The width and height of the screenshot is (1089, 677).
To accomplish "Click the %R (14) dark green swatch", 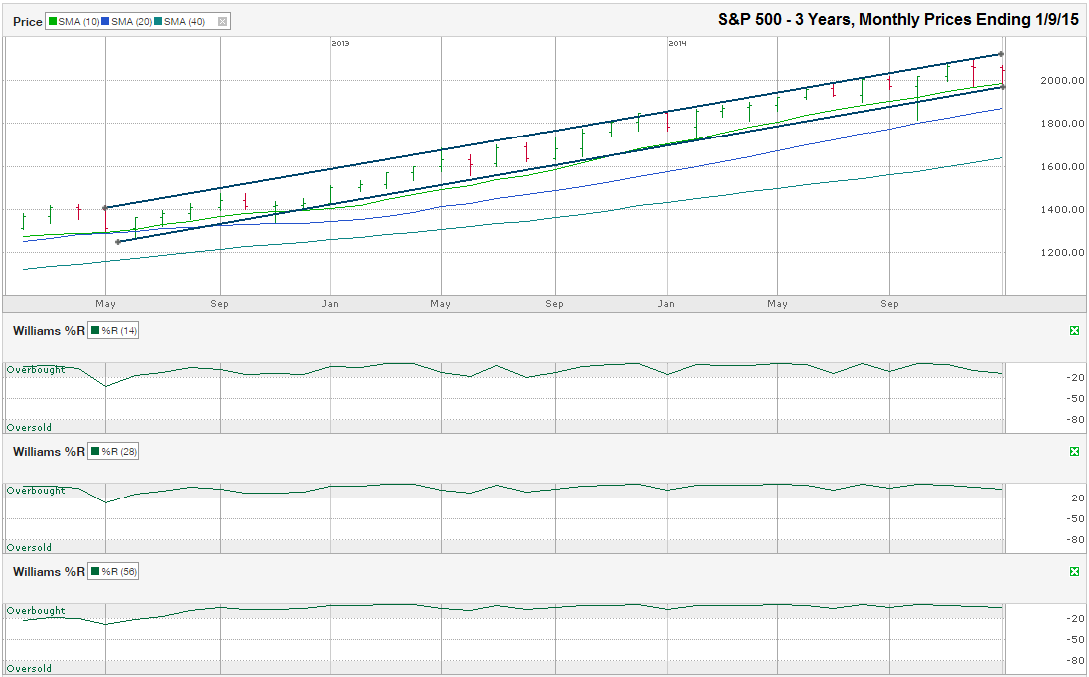I will (95, 331).
